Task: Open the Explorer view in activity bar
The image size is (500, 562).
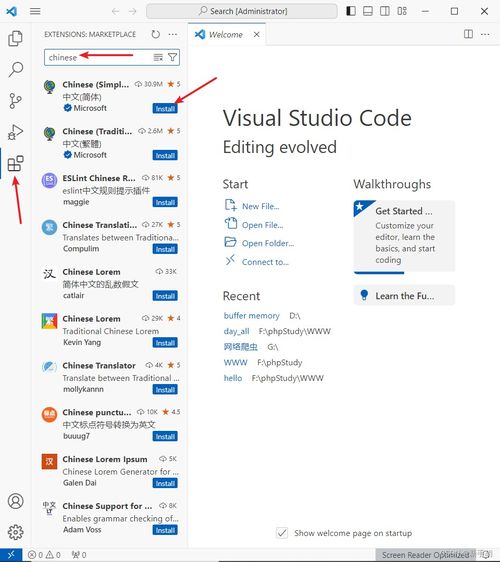Action: [15, 39]
